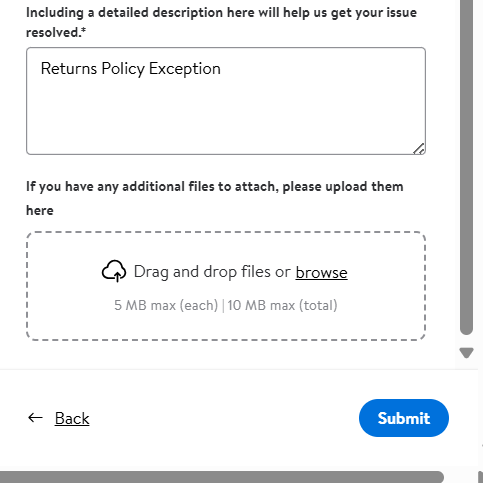483x483 pixels.
Task: Click the cloud upload icon
Action: coord(114,271)
